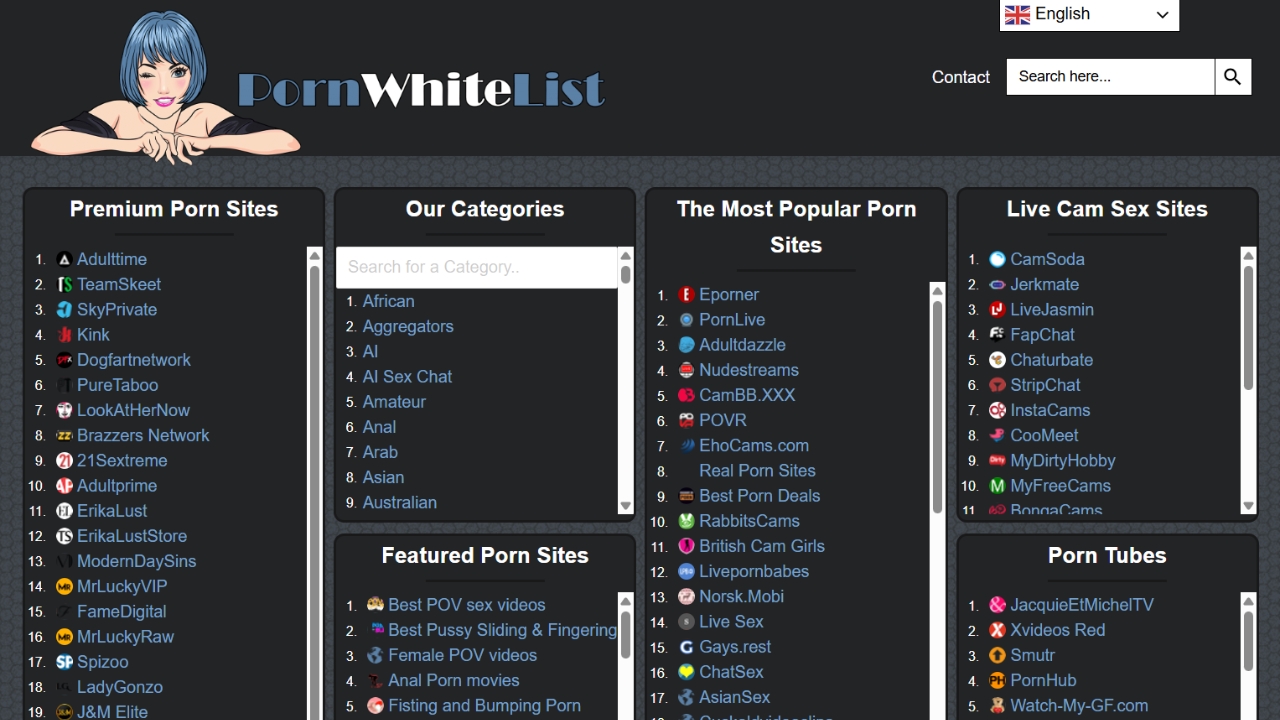This screenshot has width=1280, height=720.
Task: Select the AI Sex Chat category
Action: (407, 376)
